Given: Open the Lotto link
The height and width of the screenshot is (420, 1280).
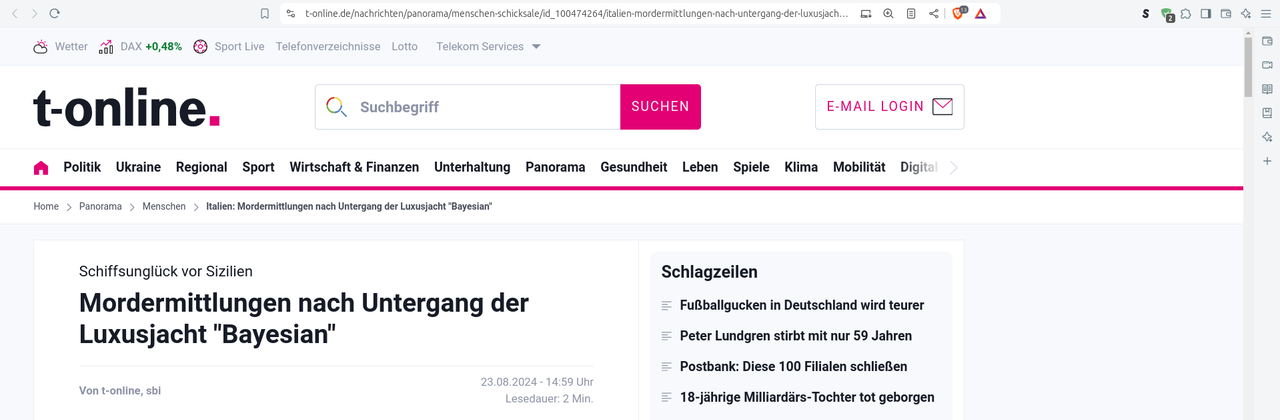Looking at the screenshot, I should pyautogui.click(x=405, y=46).
